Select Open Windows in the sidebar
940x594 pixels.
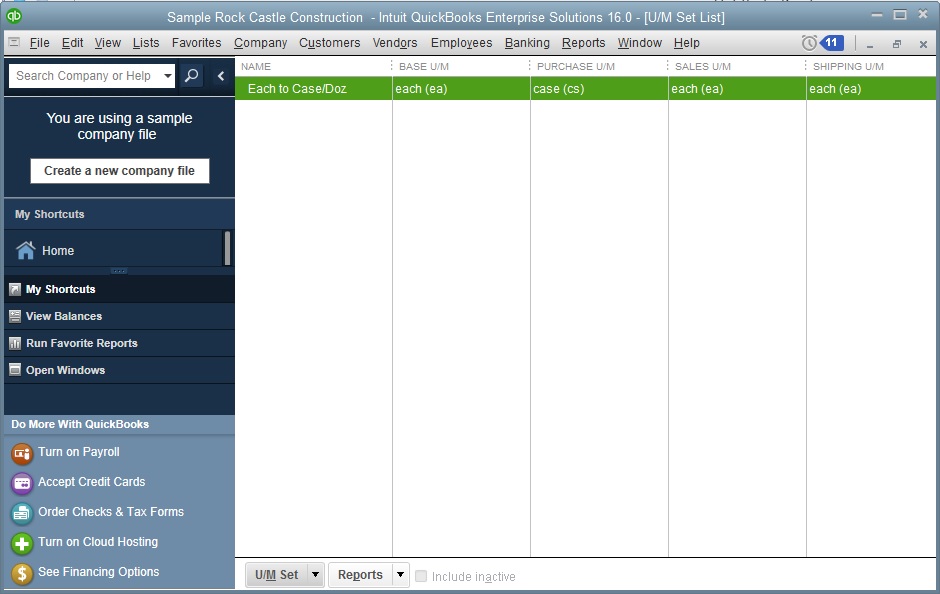[119, 370]
